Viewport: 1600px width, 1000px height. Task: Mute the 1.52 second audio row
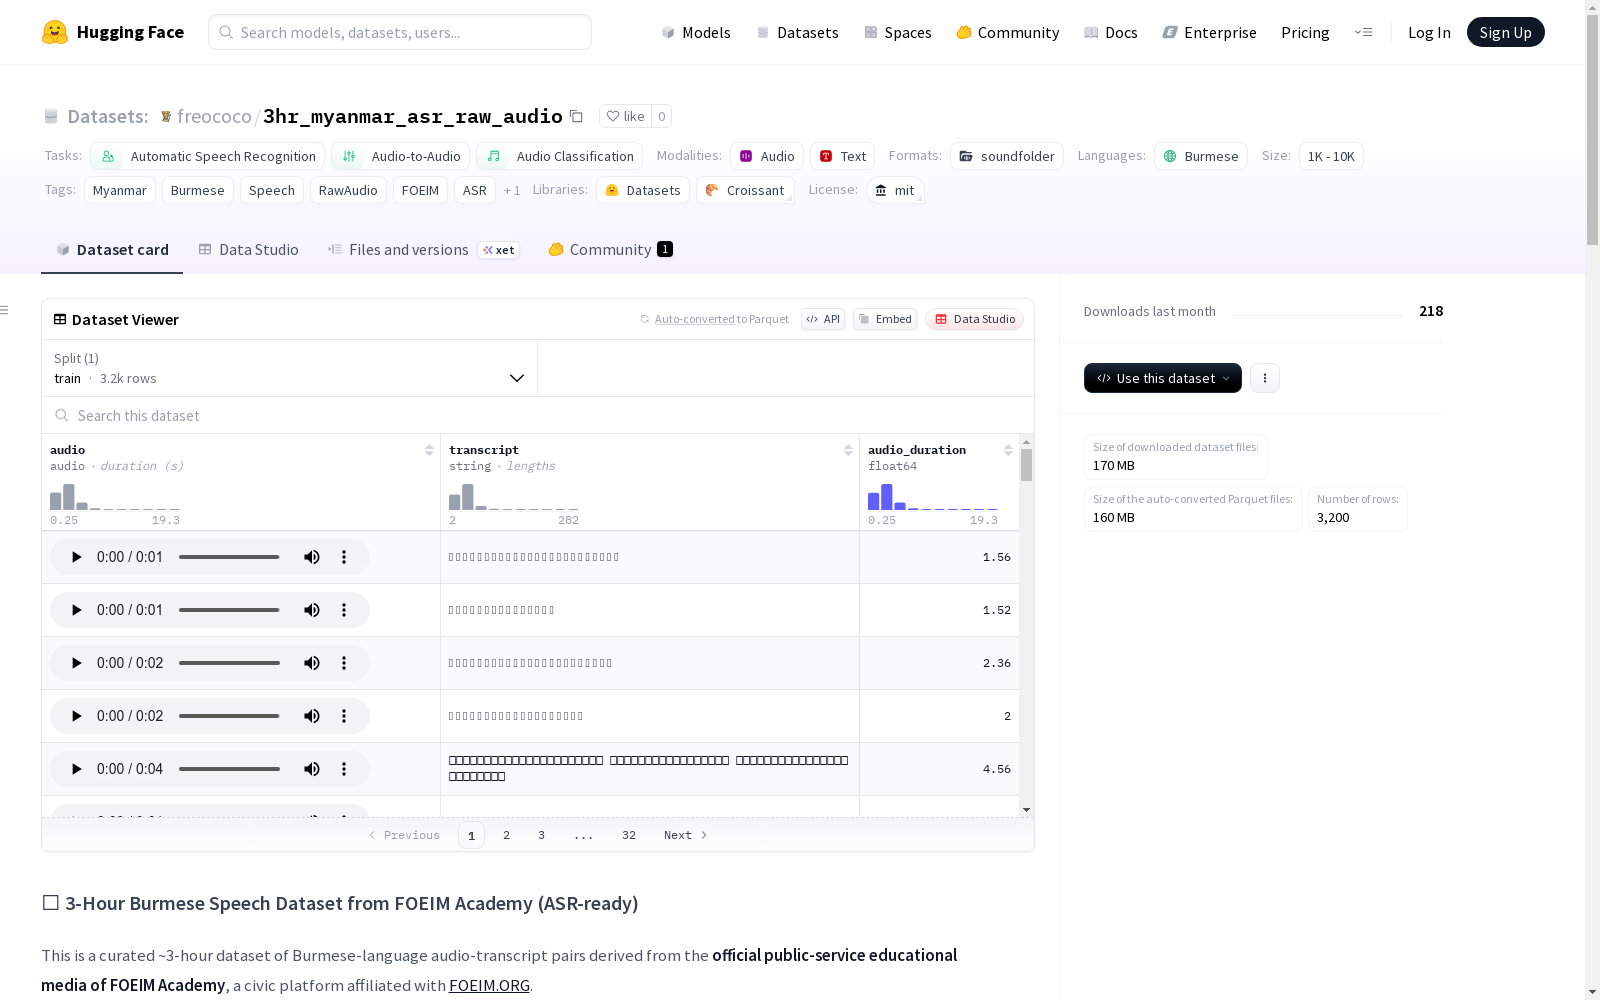point(312,610)
